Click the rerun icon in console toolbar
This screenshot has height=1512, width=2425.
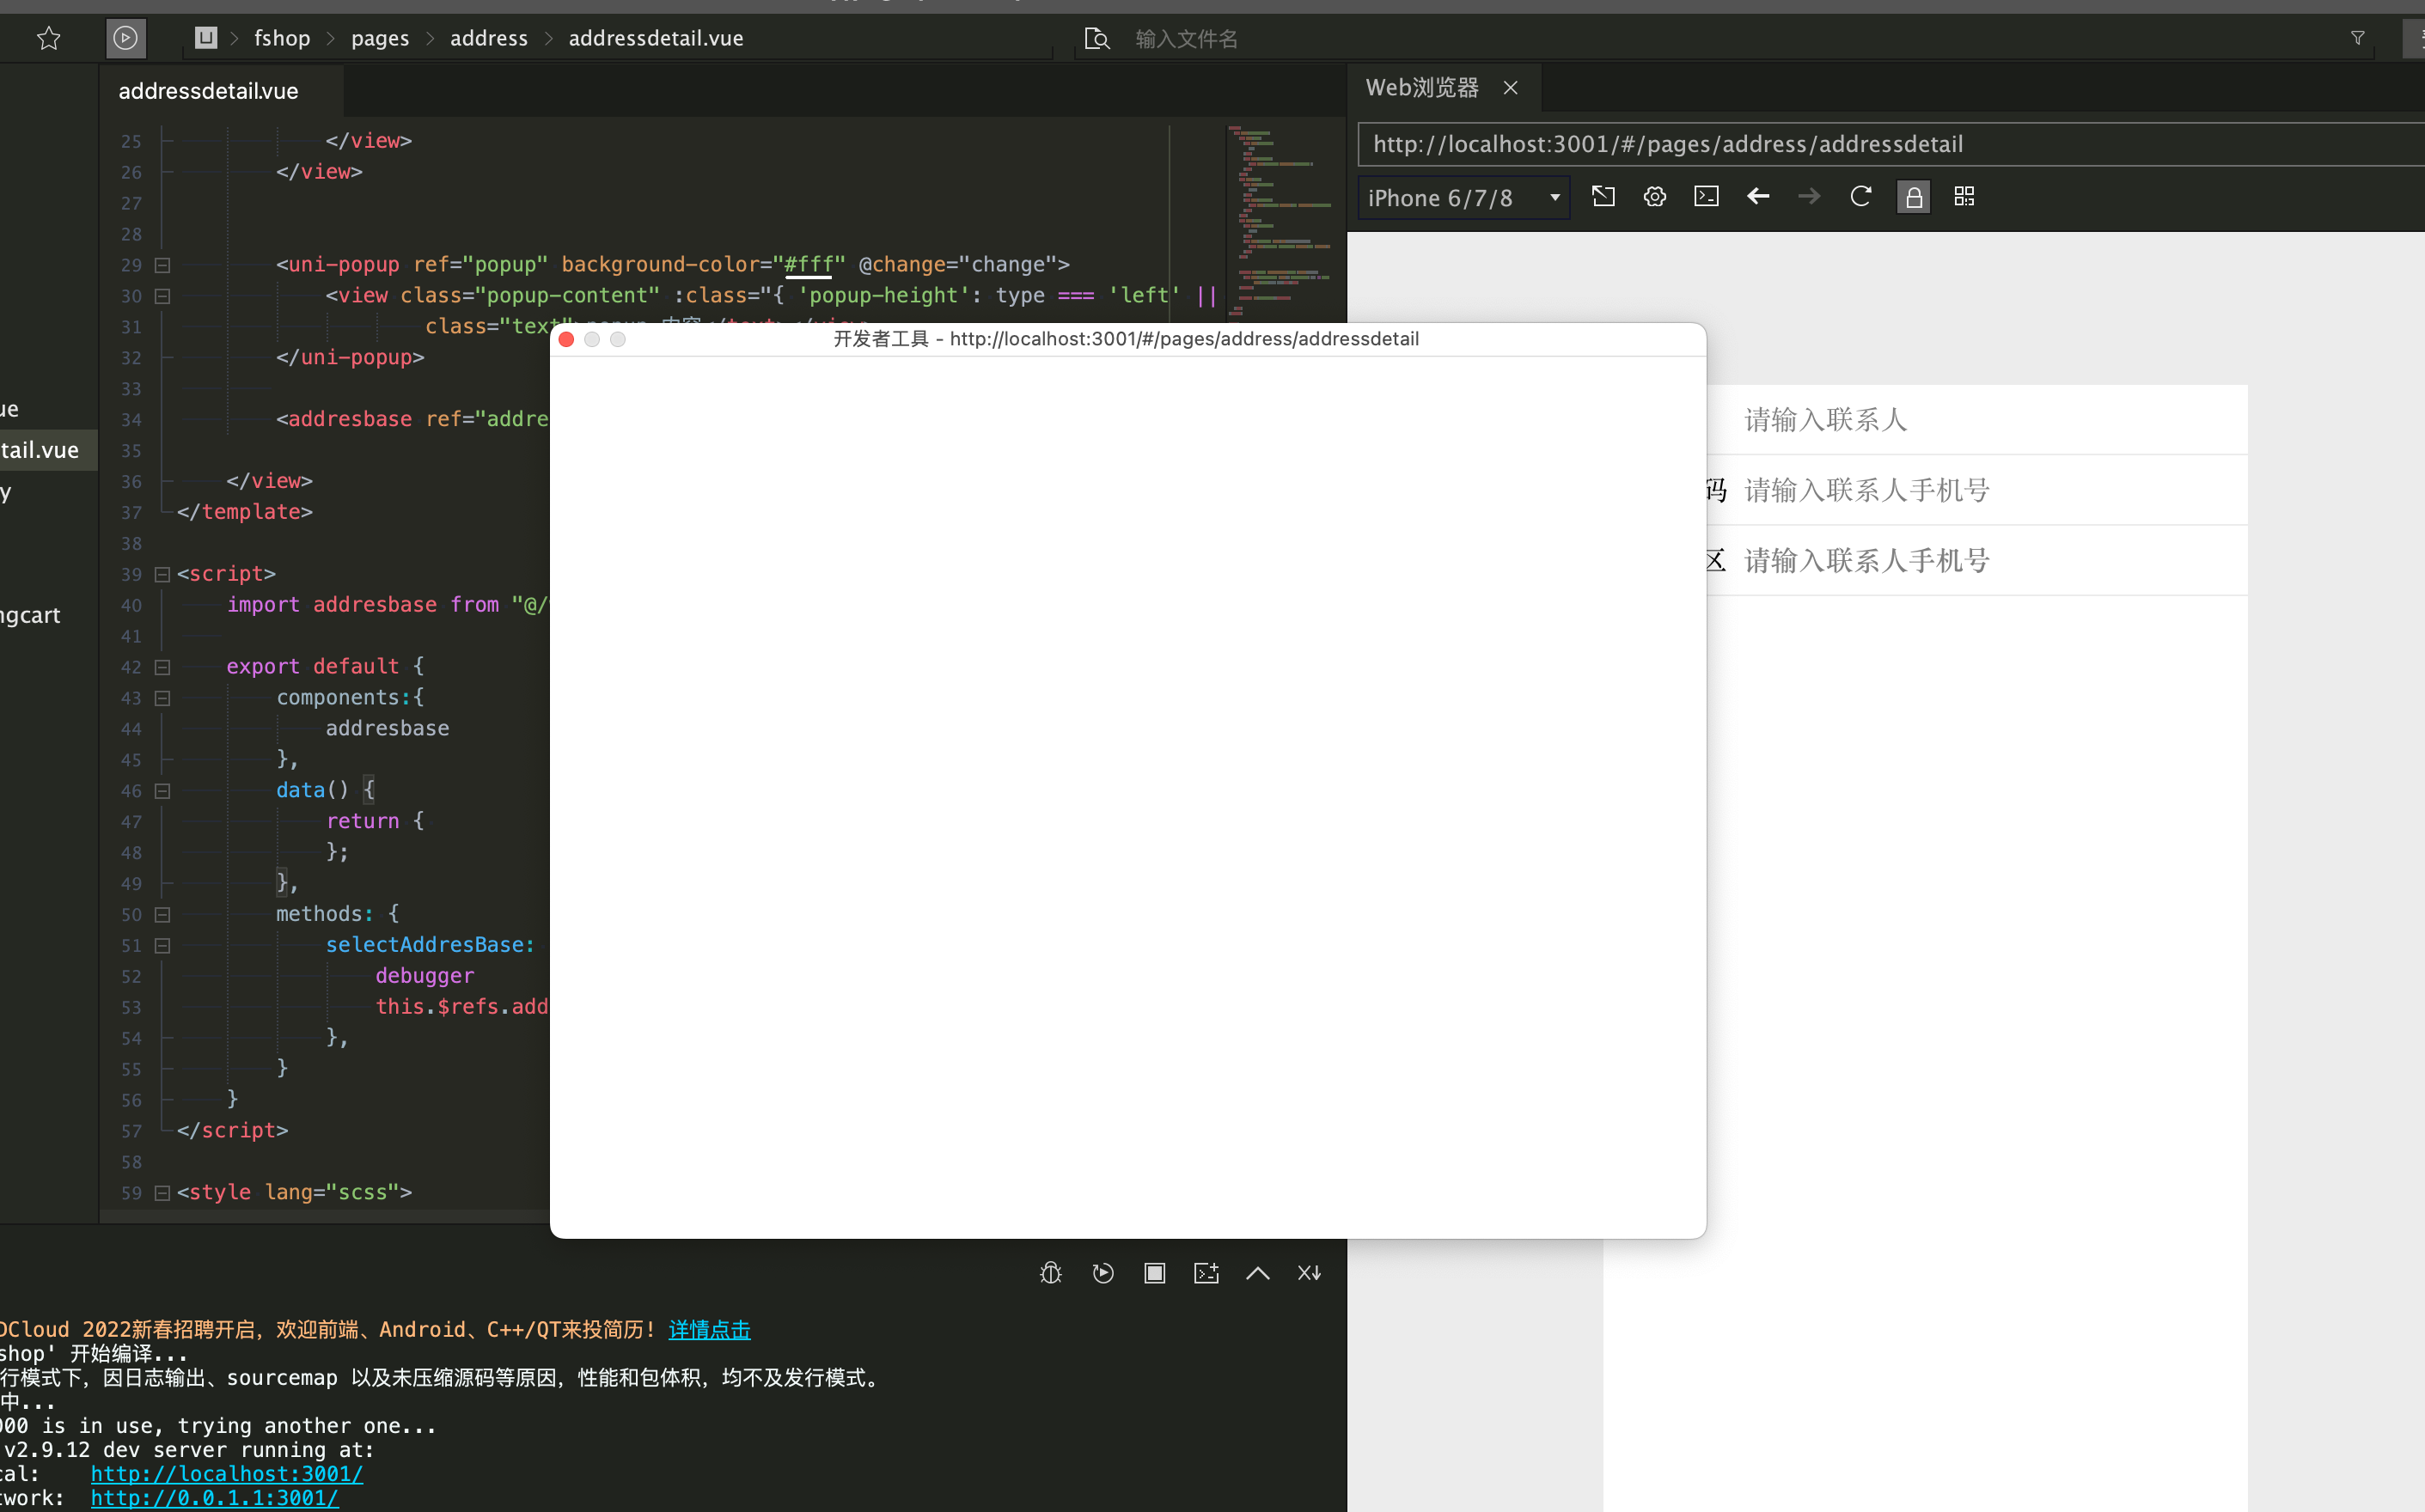[1103, 1273]
